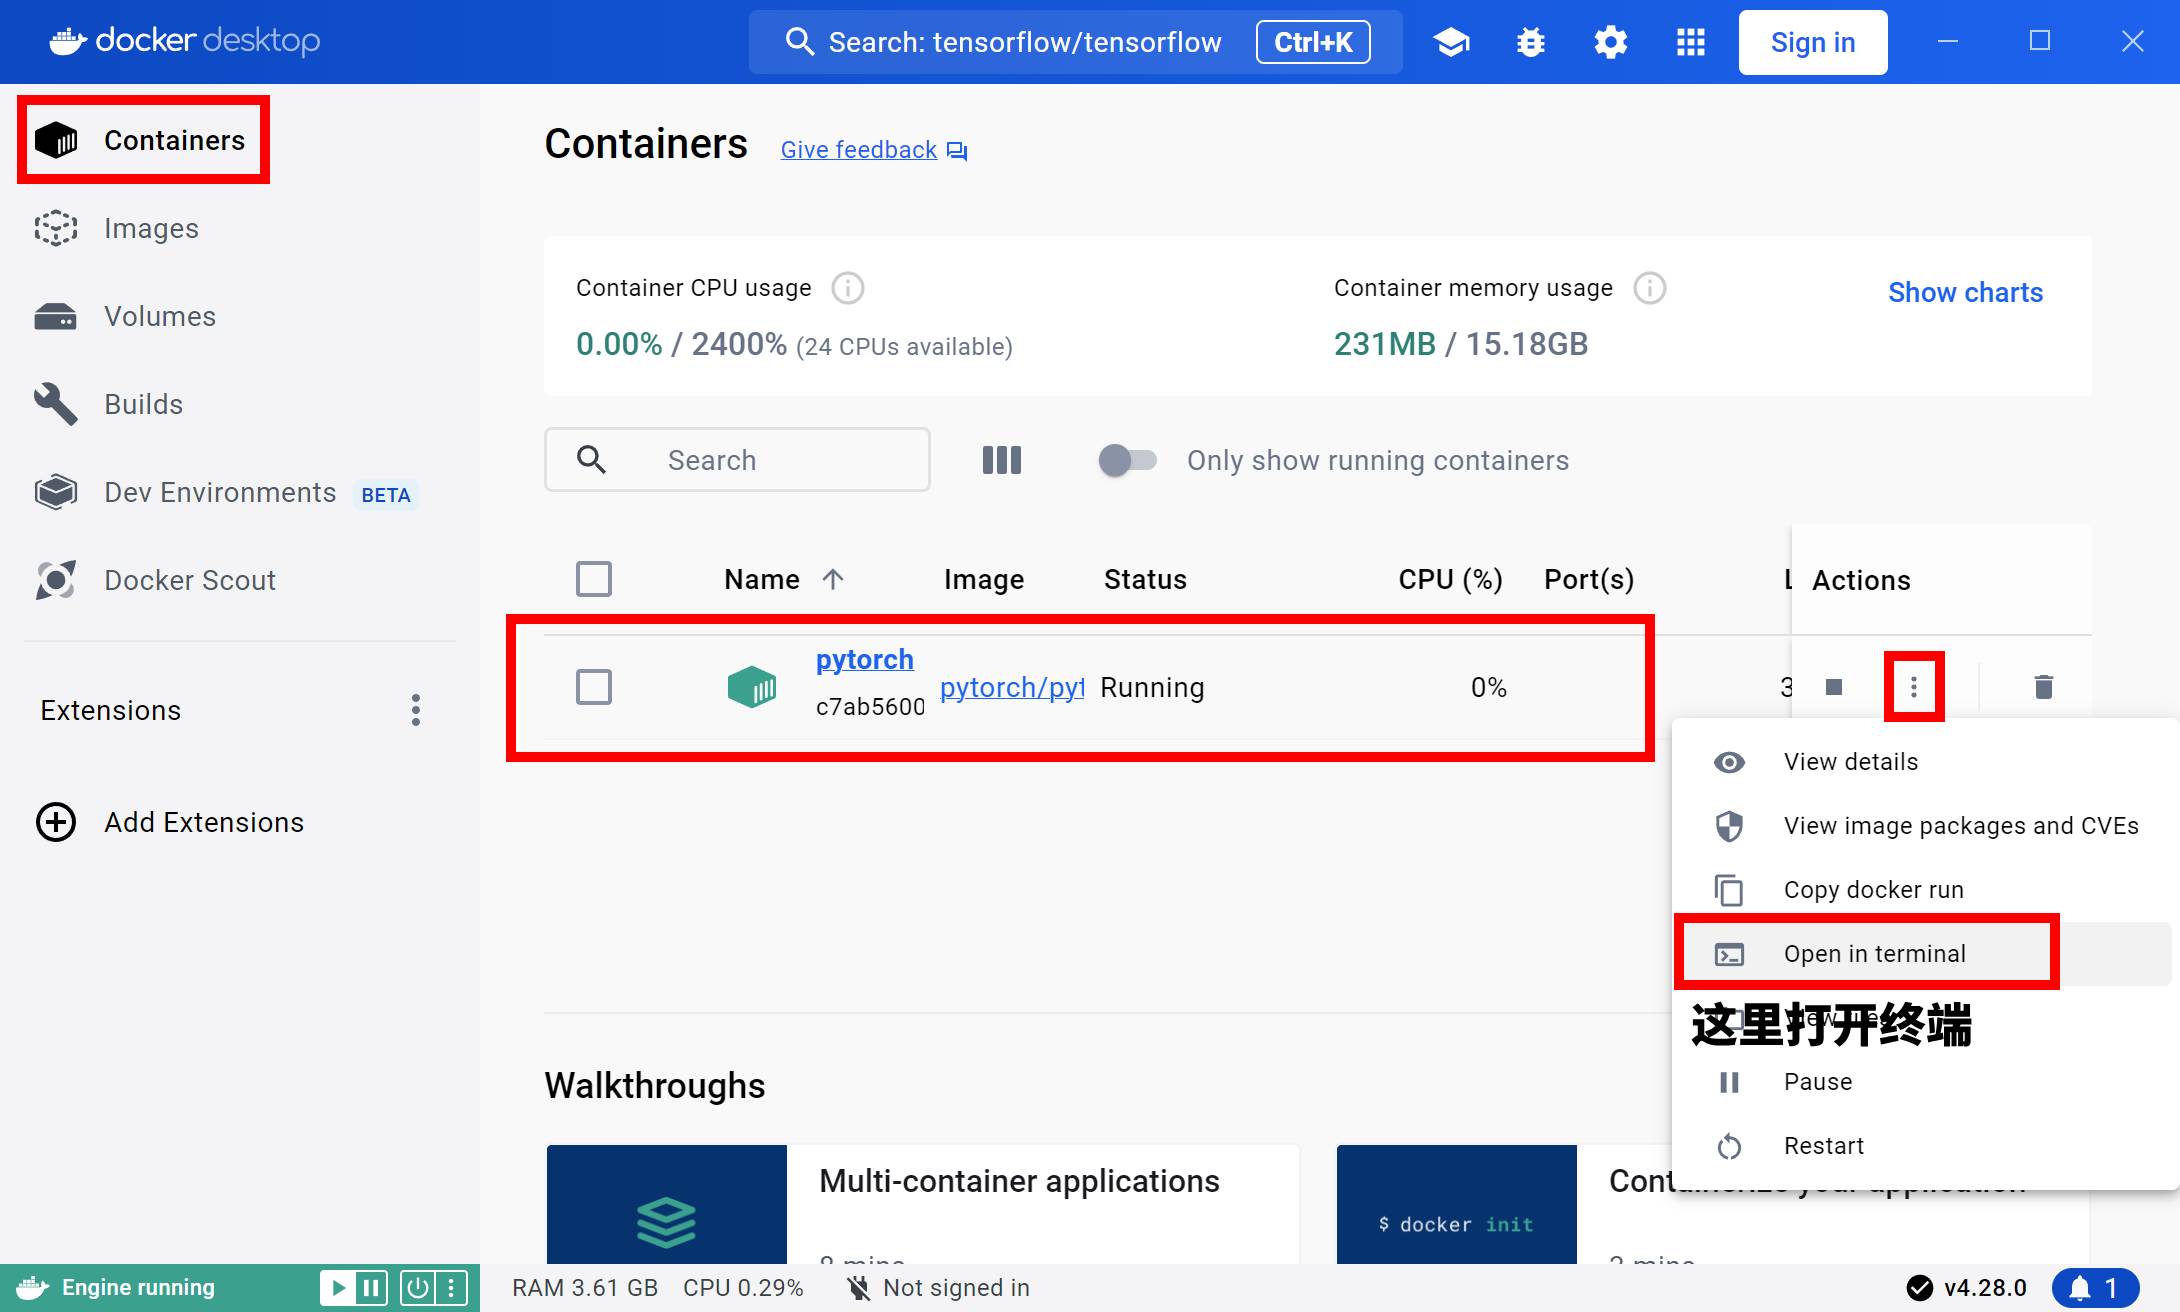Stop the pytorch container

pyautogui.click(x=1834, y=687)
